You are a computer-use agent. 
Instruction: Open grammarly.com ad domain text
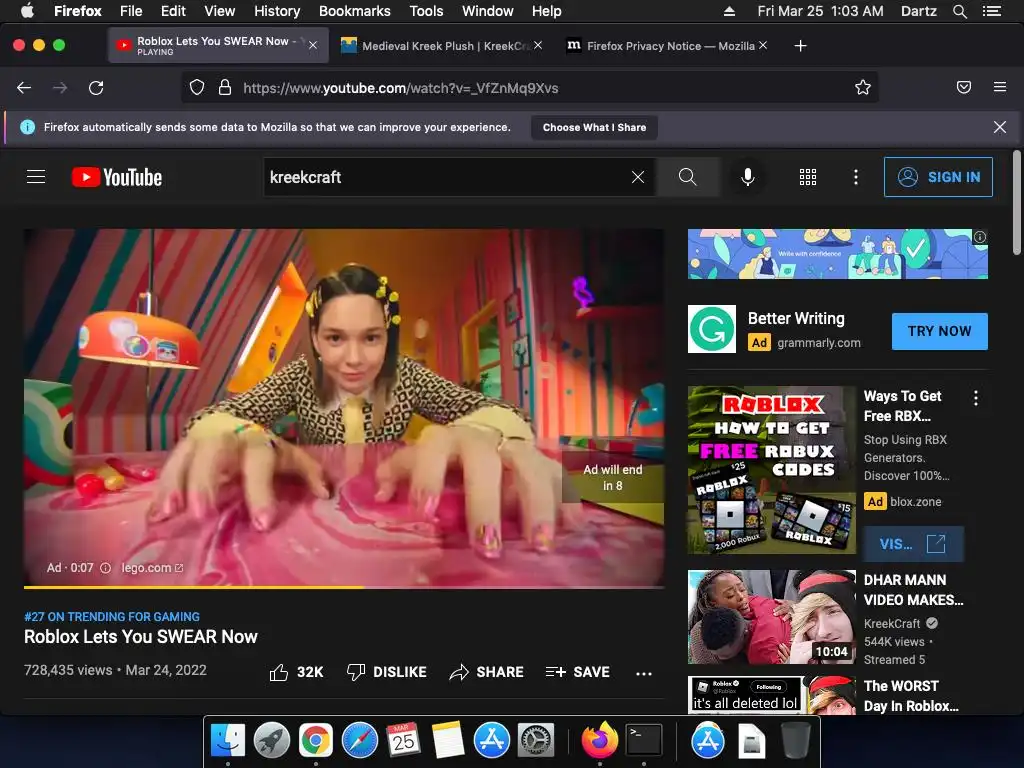[818, 343]
